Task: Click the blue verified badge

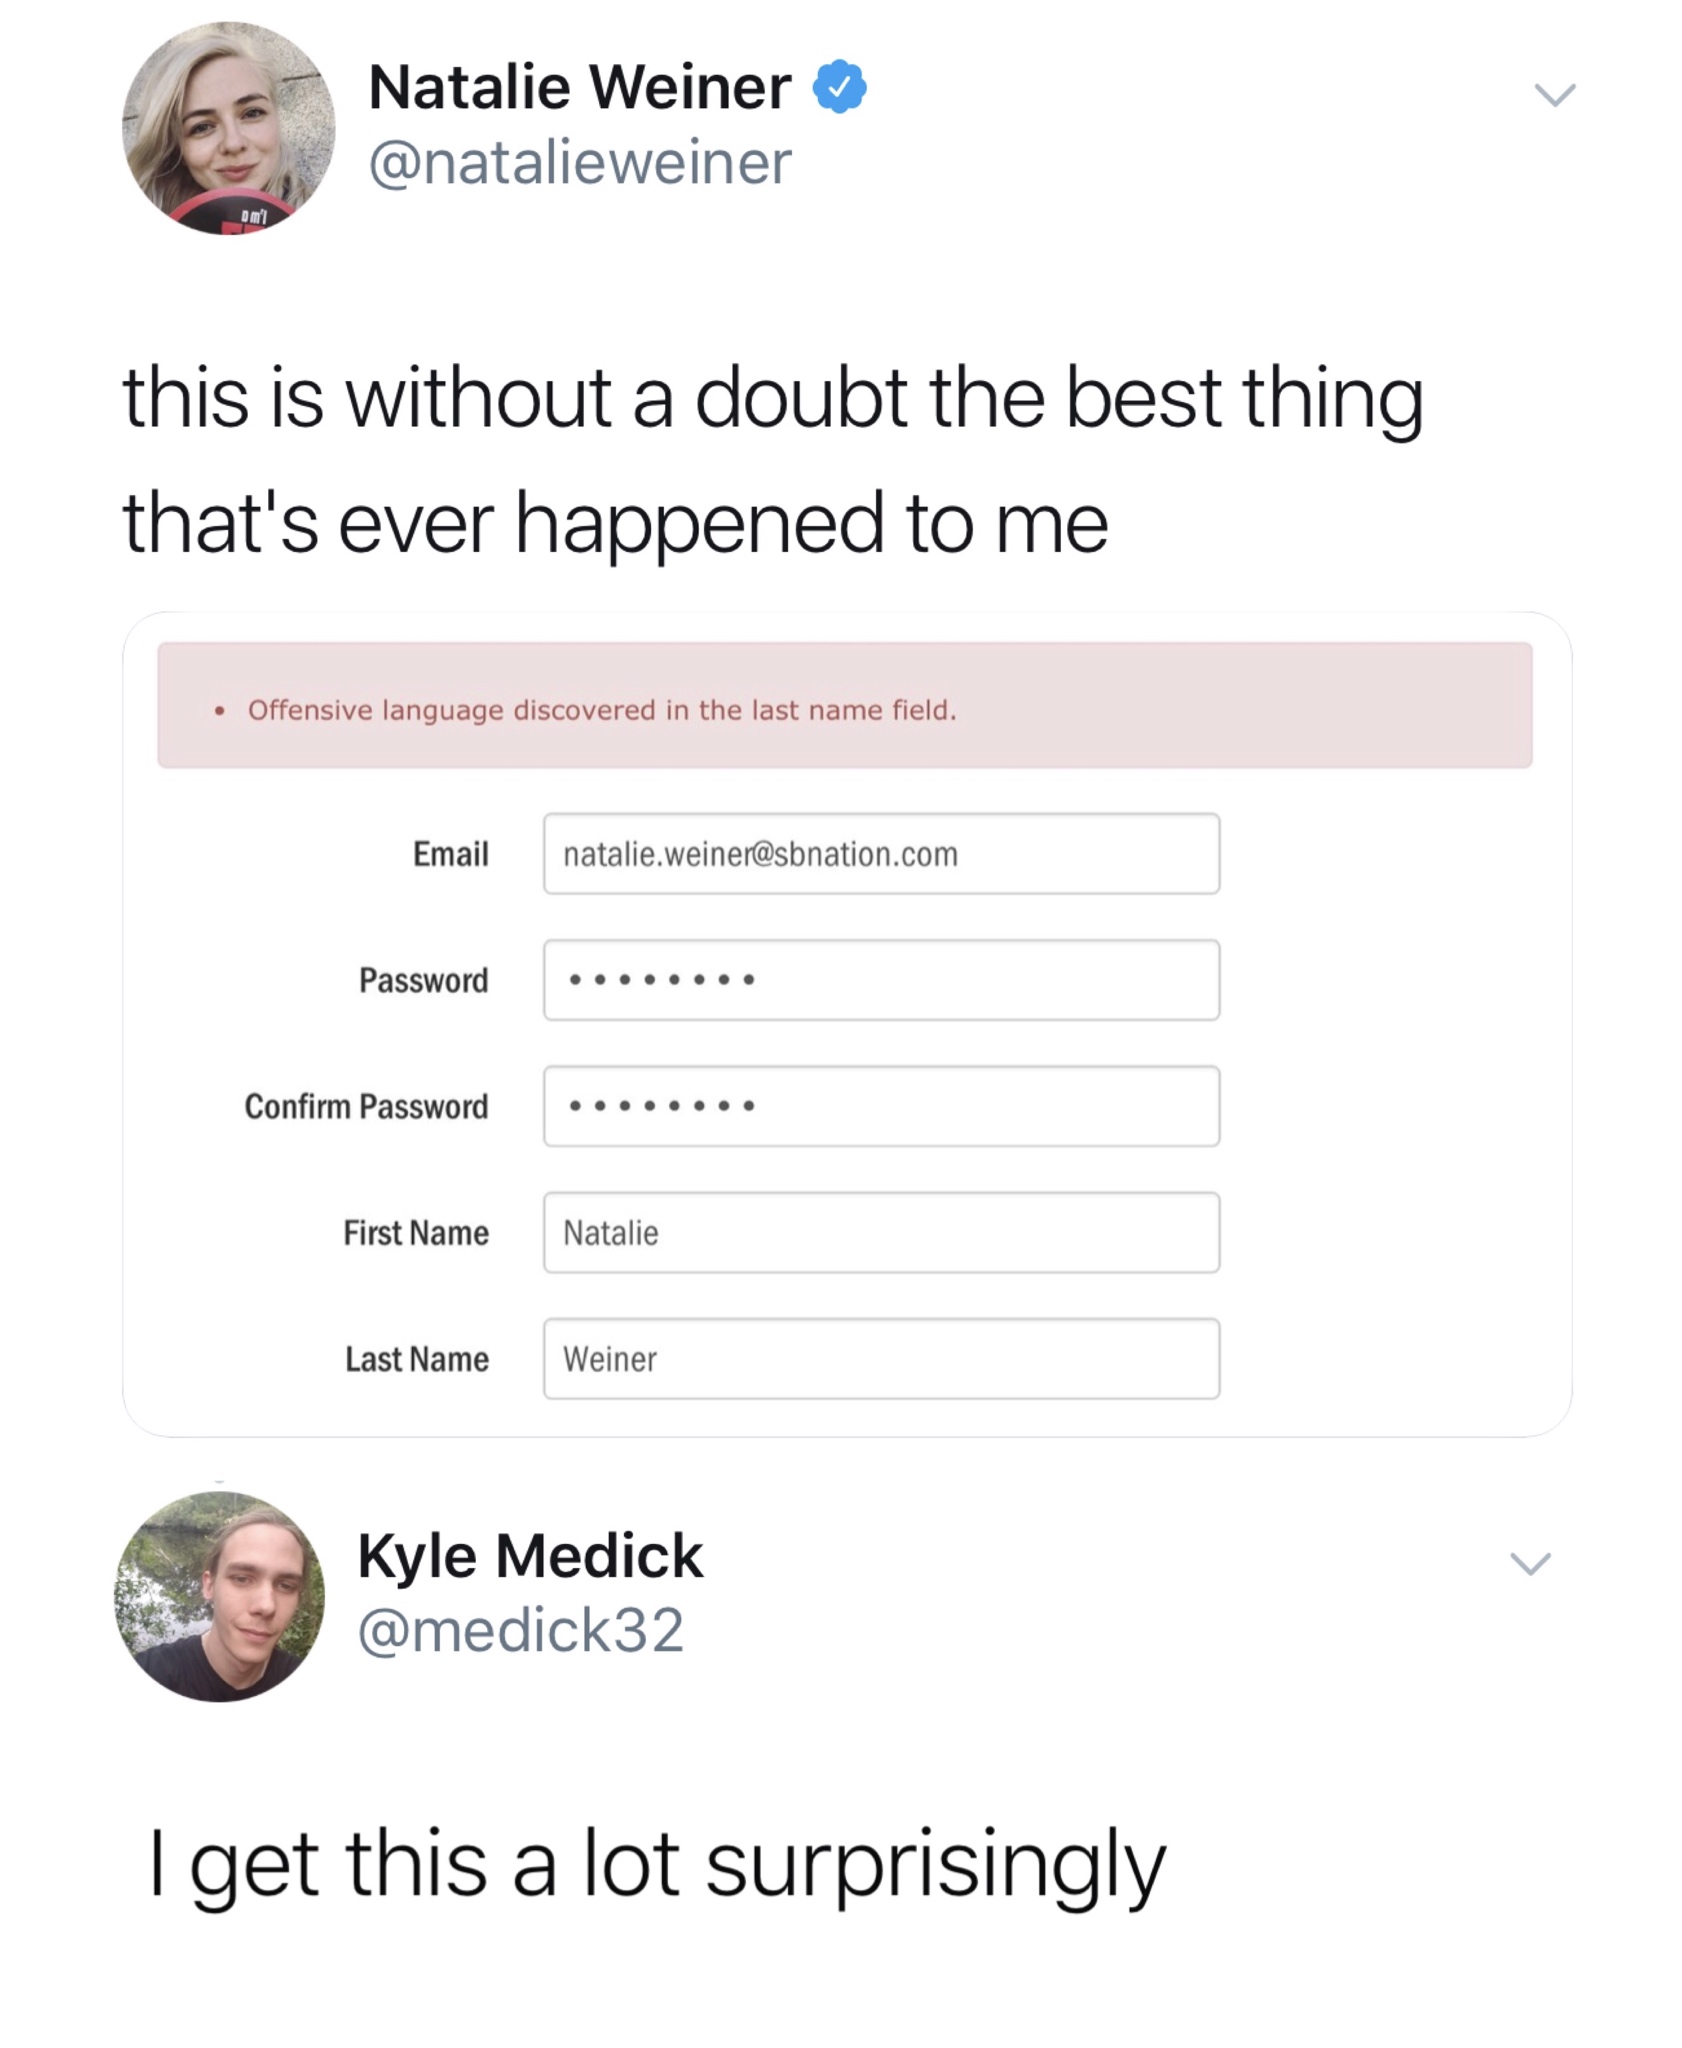Action: pos(839,87)
